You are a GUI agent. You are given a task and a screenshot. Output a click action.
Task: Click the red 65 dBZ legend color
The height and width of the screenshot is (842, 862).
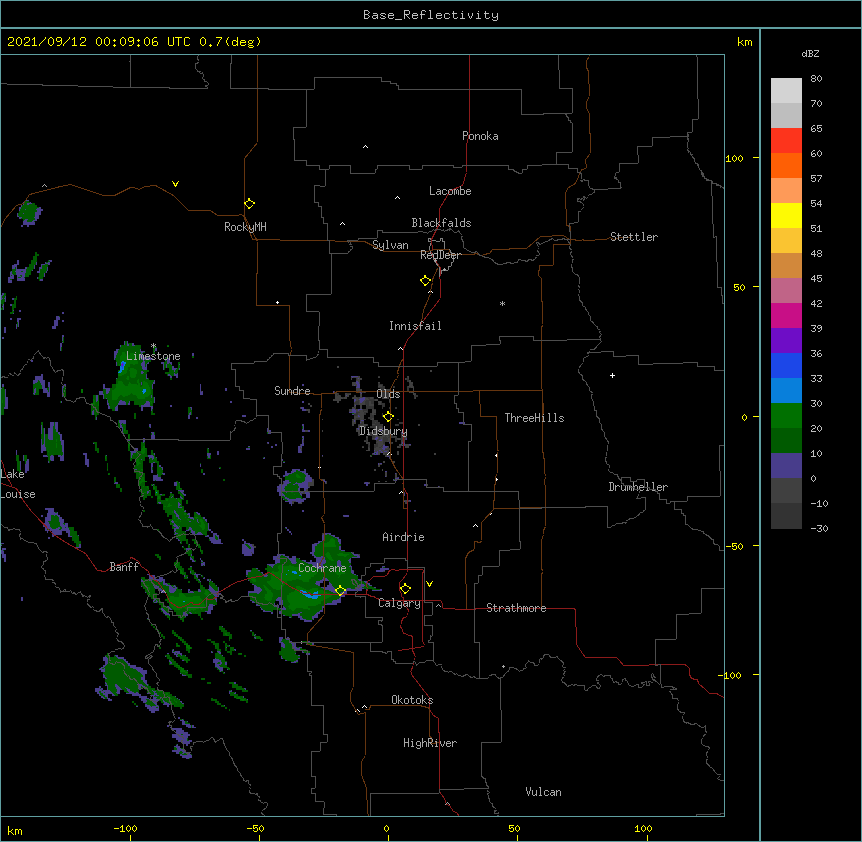click(x=786, y=140)
